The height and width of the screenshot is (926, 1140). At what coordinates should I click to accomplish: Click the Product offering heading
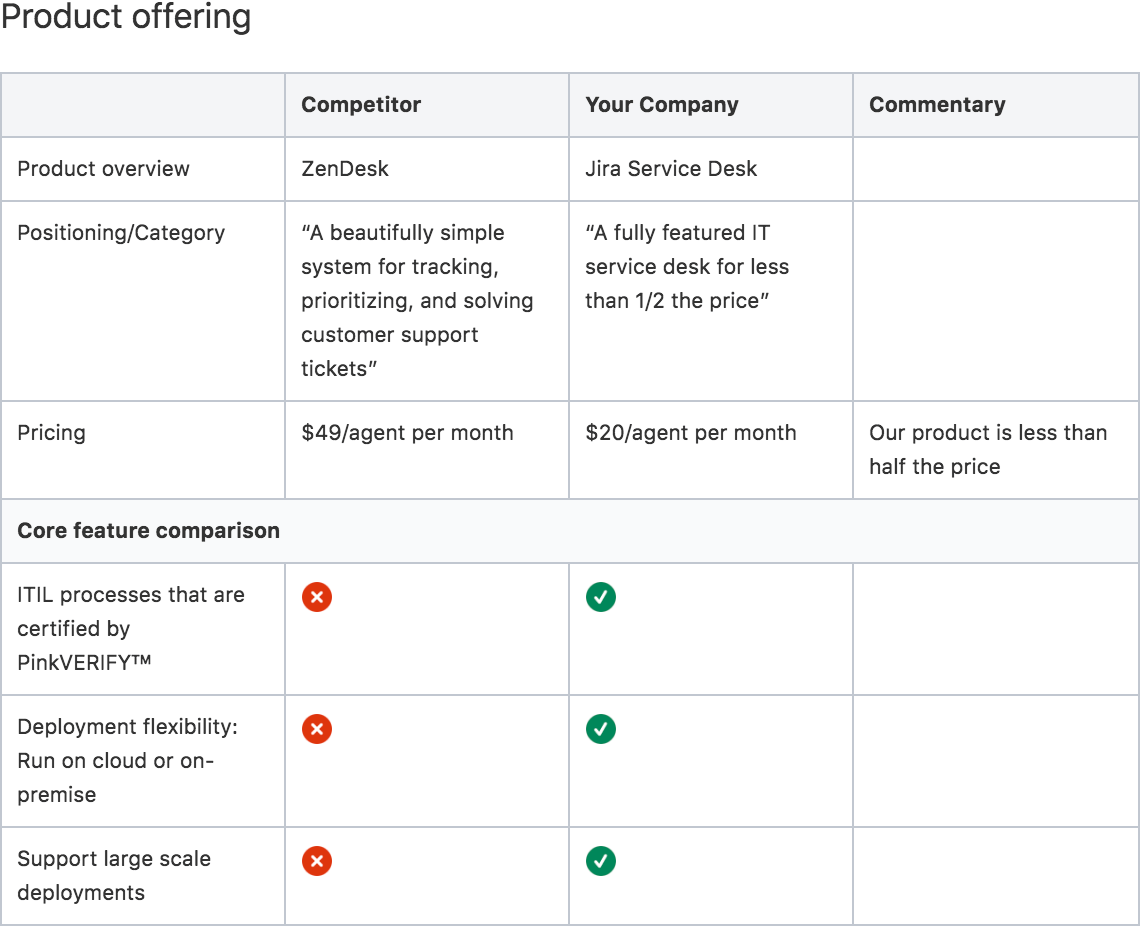pyautogui.click(x=126, y=18)
